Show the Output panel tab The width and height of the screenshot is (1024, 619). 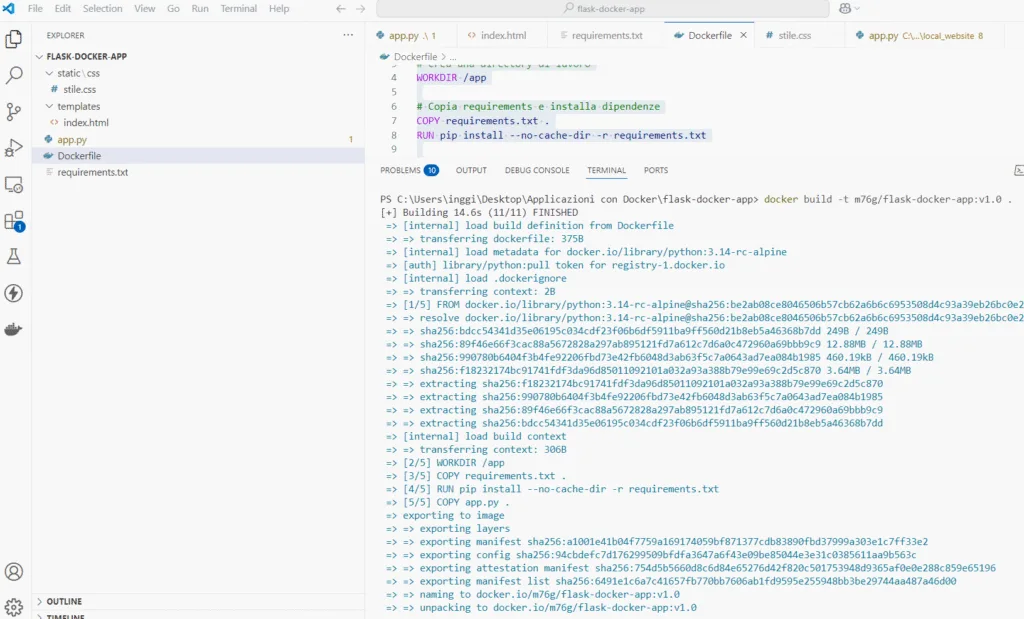coord(472,170)
